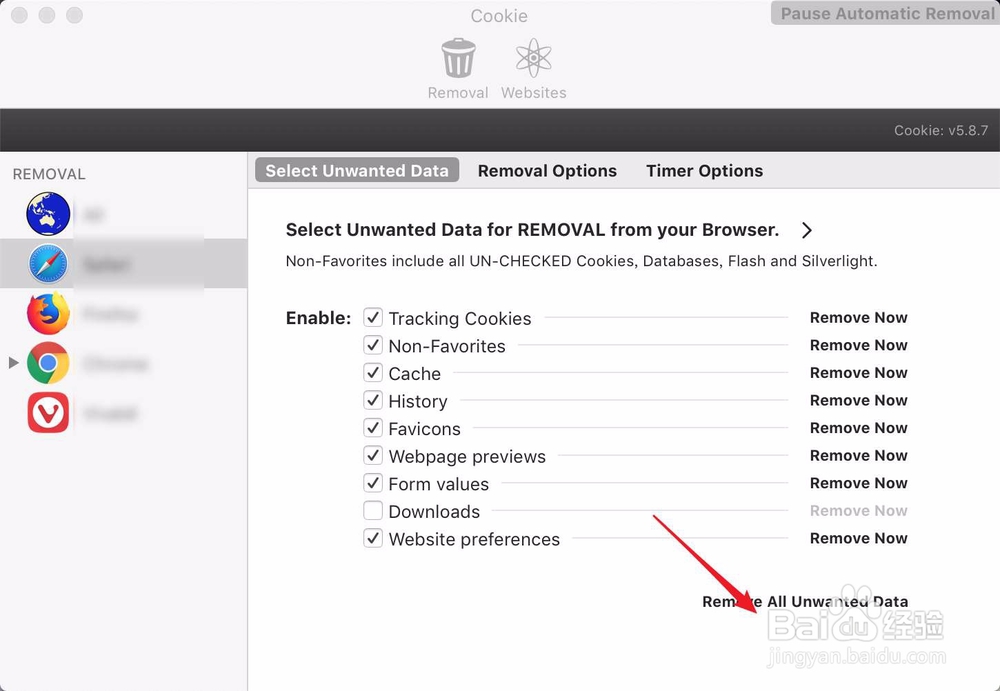Click Remove Now for History
Screen dimensions: 1000x691
tap(858, 400)
